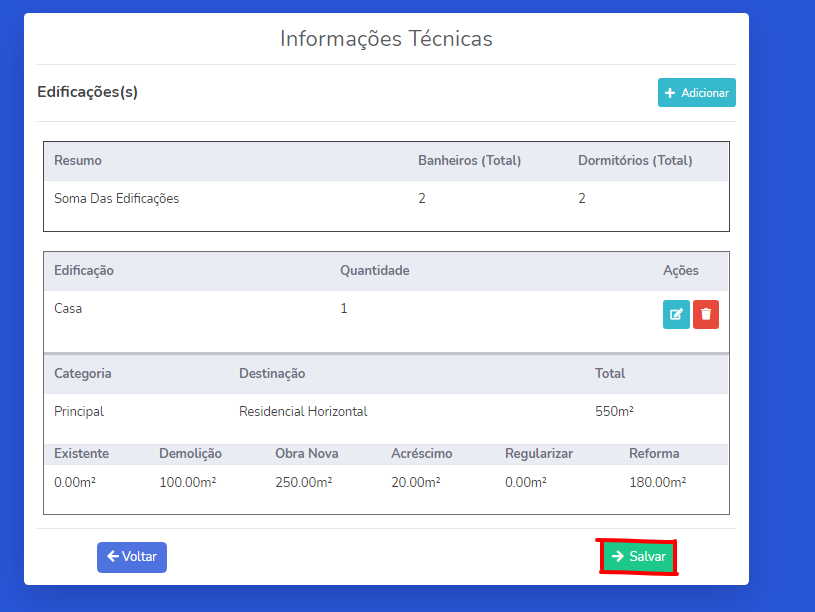Select the 550m² total value
The image size is (815, 612).
point(614,411)
